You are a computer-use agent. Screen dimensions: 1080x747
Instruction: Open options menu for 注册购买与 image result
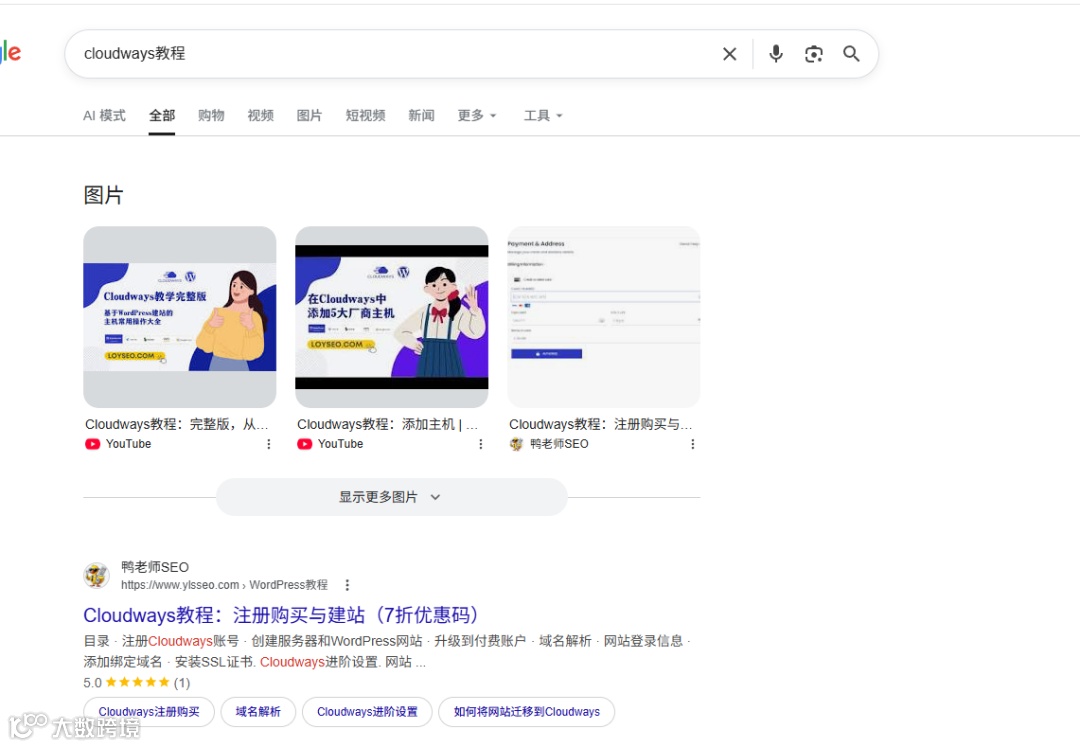pos(692,444)
